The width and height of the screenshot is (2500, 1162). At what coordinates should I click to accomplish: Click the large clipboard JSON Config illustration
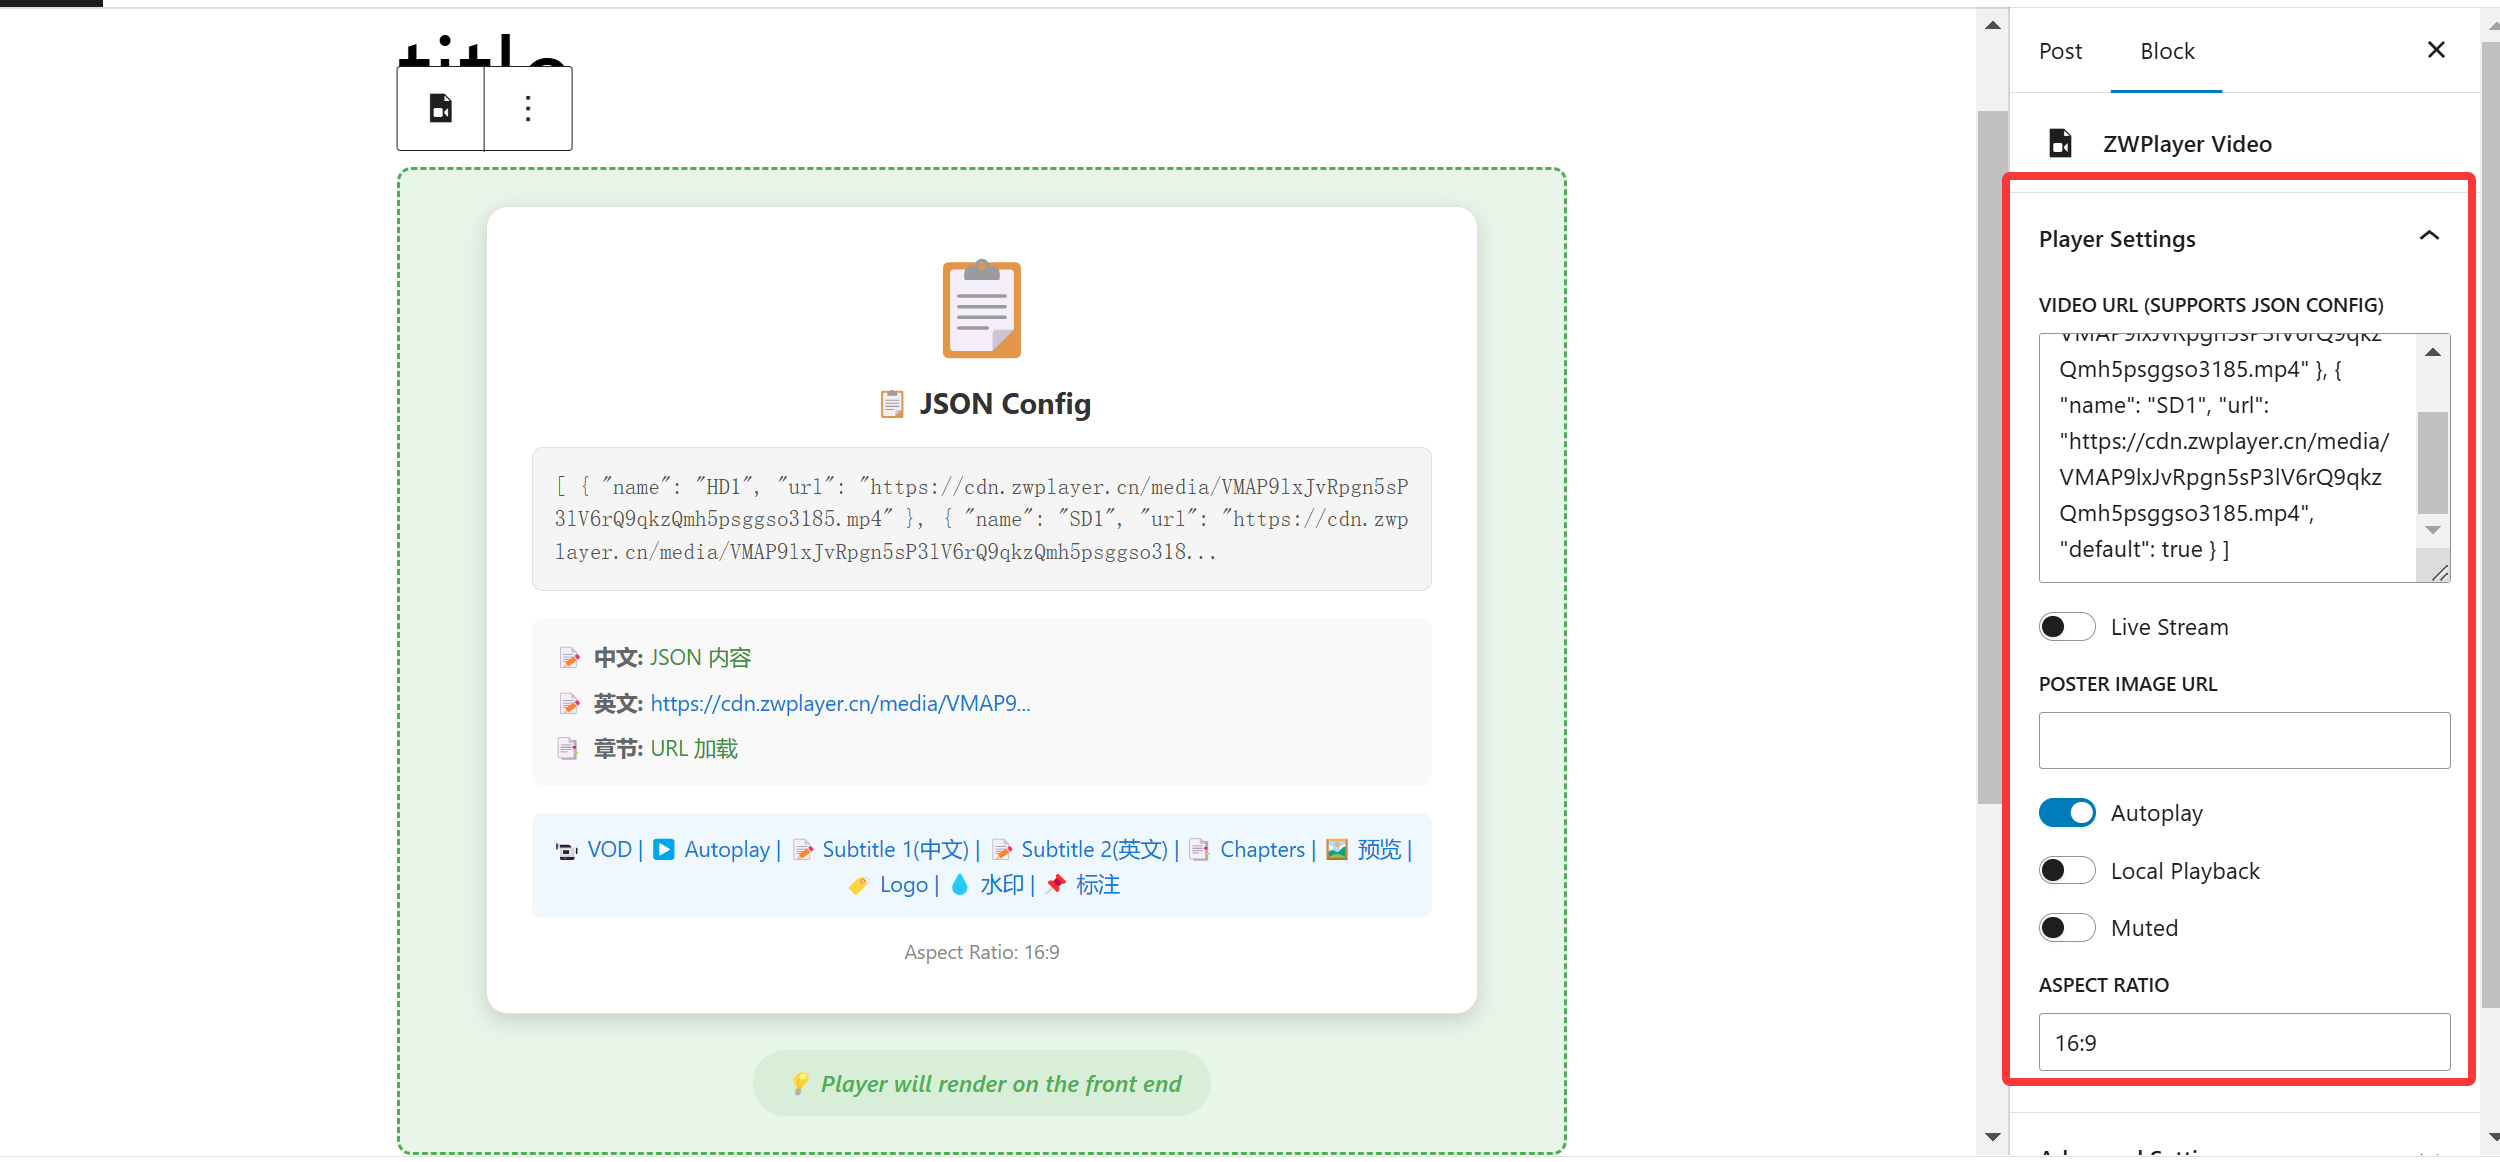point(981,309)
